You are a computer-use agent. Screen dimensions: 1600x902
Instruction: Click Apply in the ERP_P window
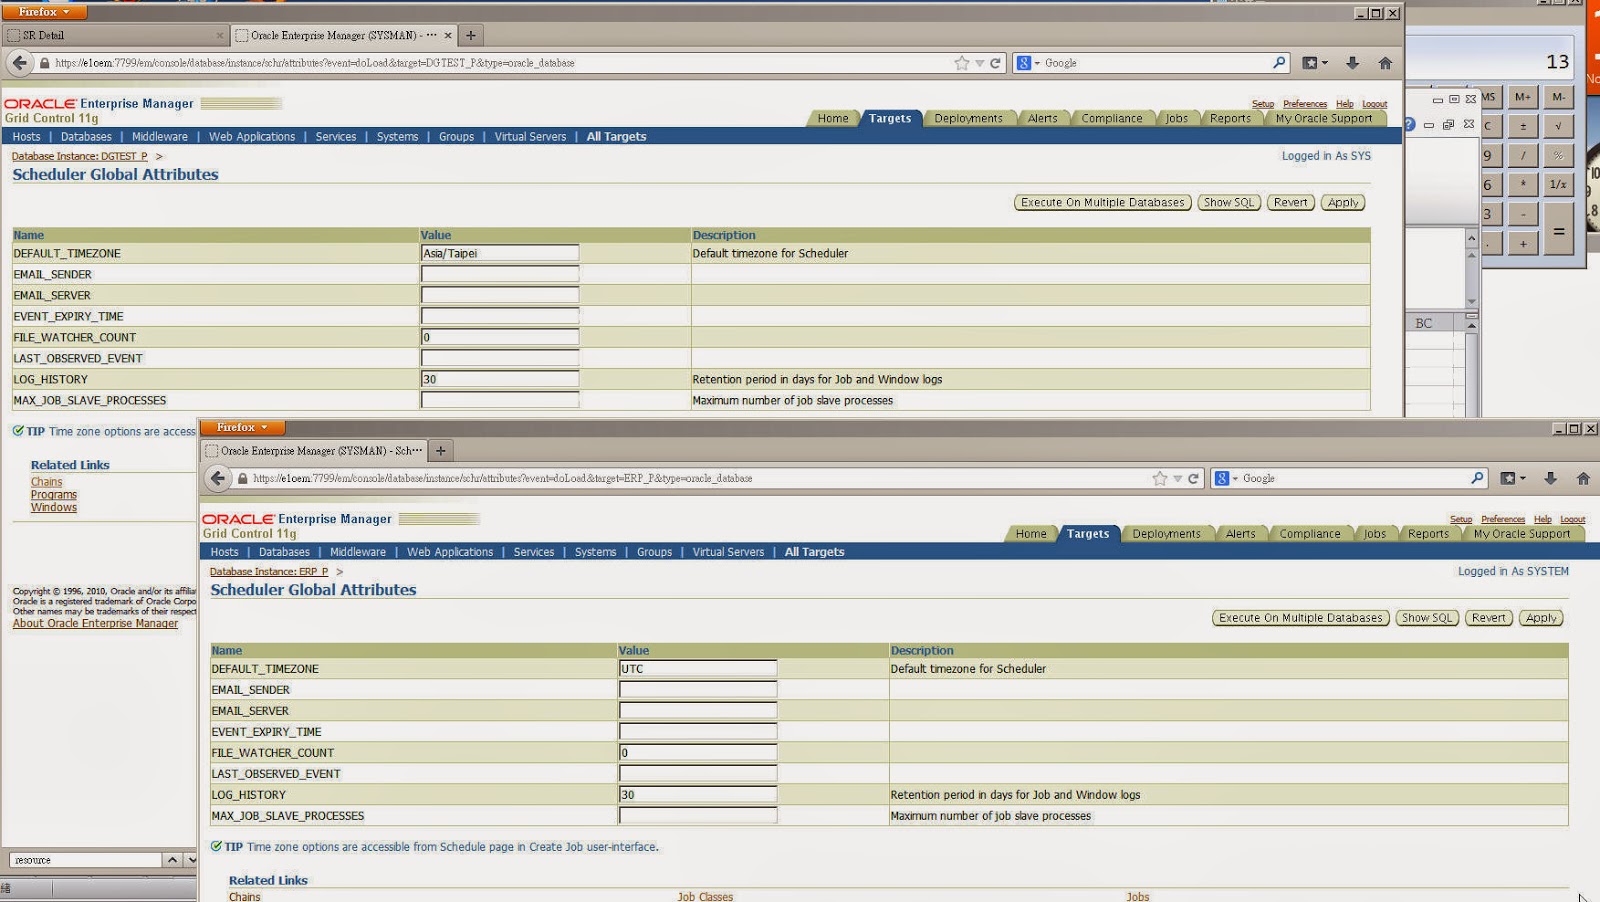(1541, 618)
